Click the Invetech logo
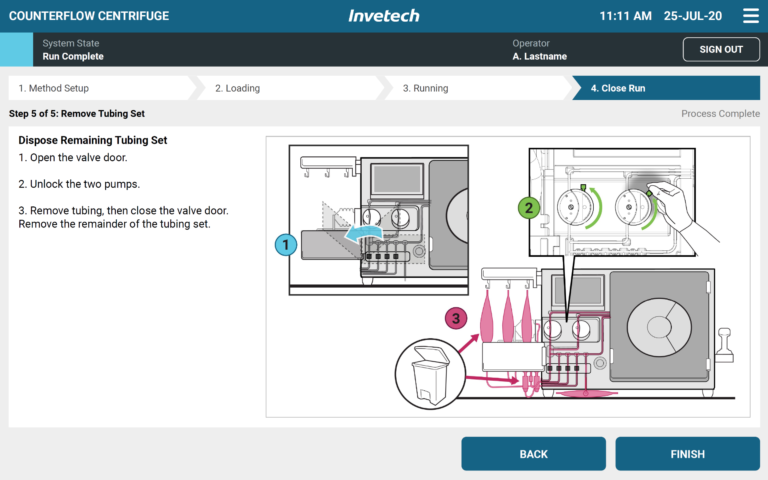Viewport: 768px width, 480px height. 384,16
